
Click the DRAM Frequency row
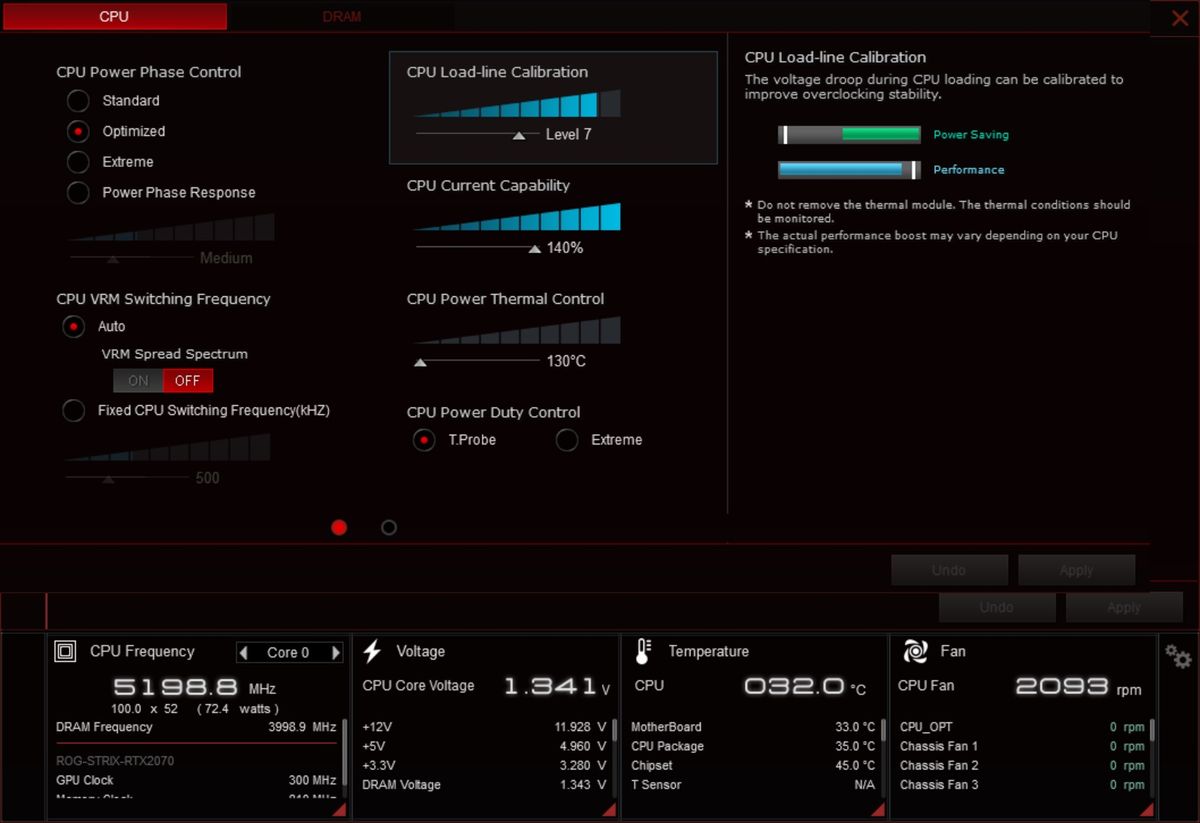[x=196, y=727]
